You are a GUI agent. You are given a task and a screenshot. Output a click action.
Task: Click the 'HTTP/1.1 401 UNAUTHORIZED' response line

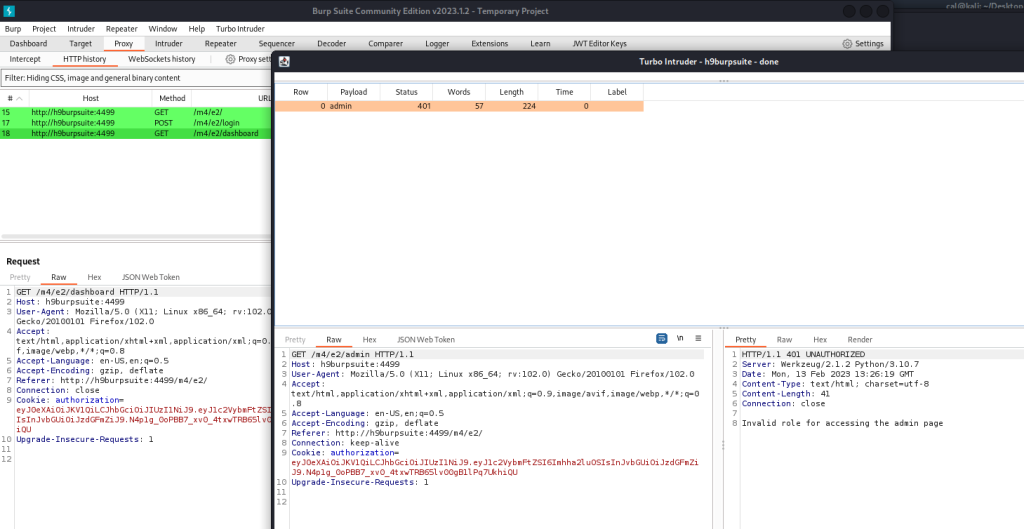tap(803, 355)
